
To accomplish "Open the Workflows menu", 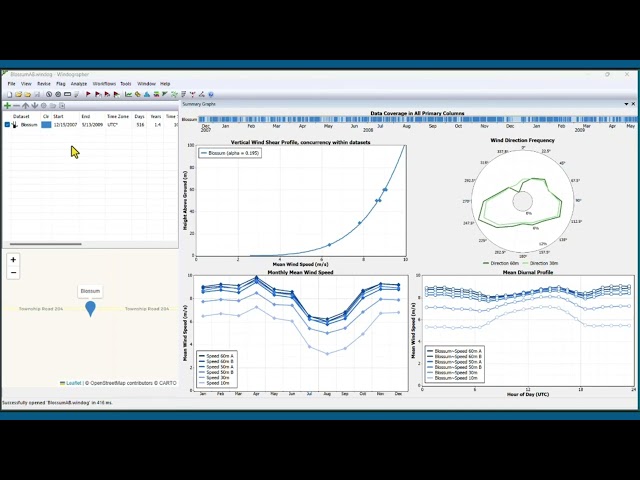I will (x=104, y=84).
